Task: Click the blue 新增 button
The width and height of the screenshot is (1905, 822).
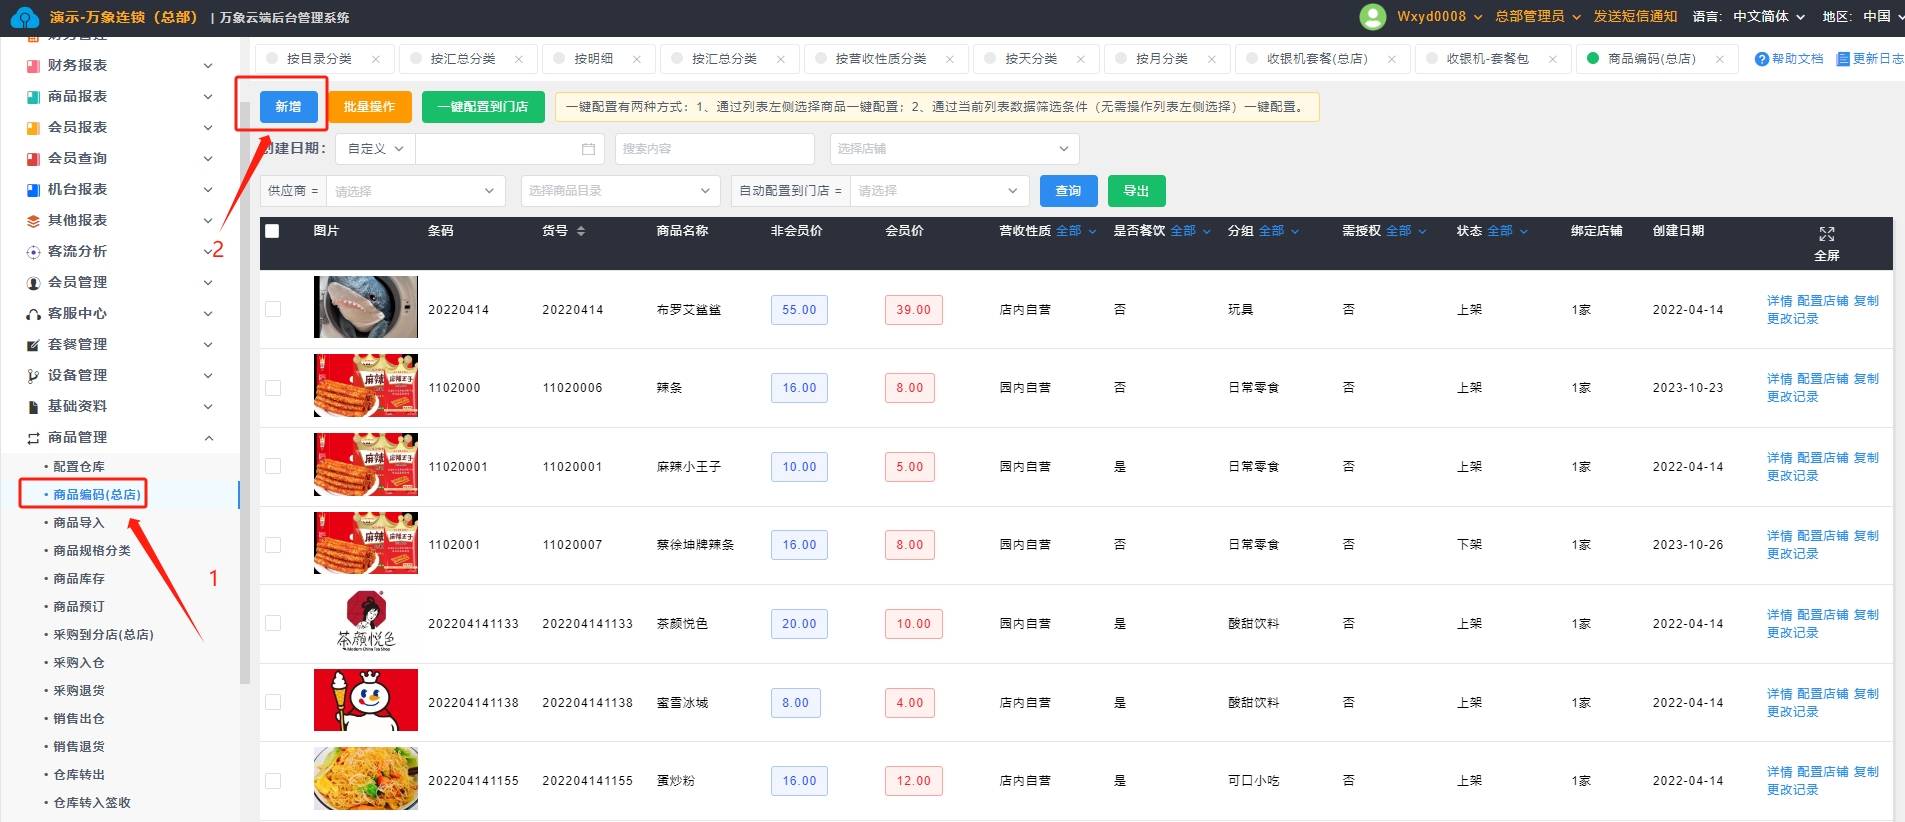Action: point(288,107)
